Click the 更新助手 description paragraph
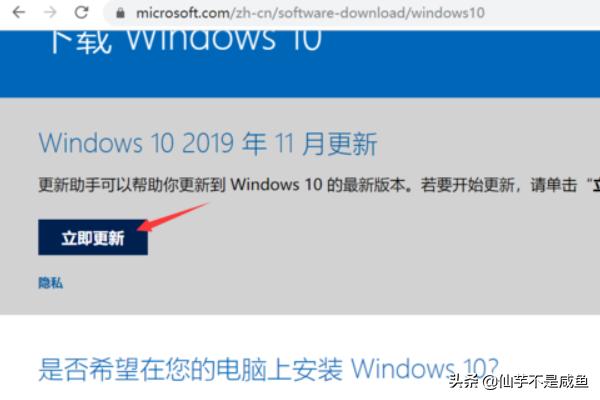600x400 pixels. click(x=319, y=185)
